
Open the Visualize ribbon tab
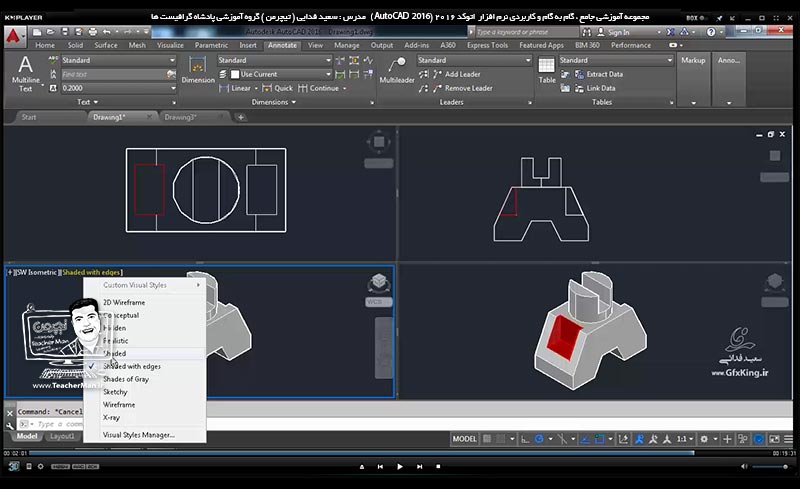(170, 45)
